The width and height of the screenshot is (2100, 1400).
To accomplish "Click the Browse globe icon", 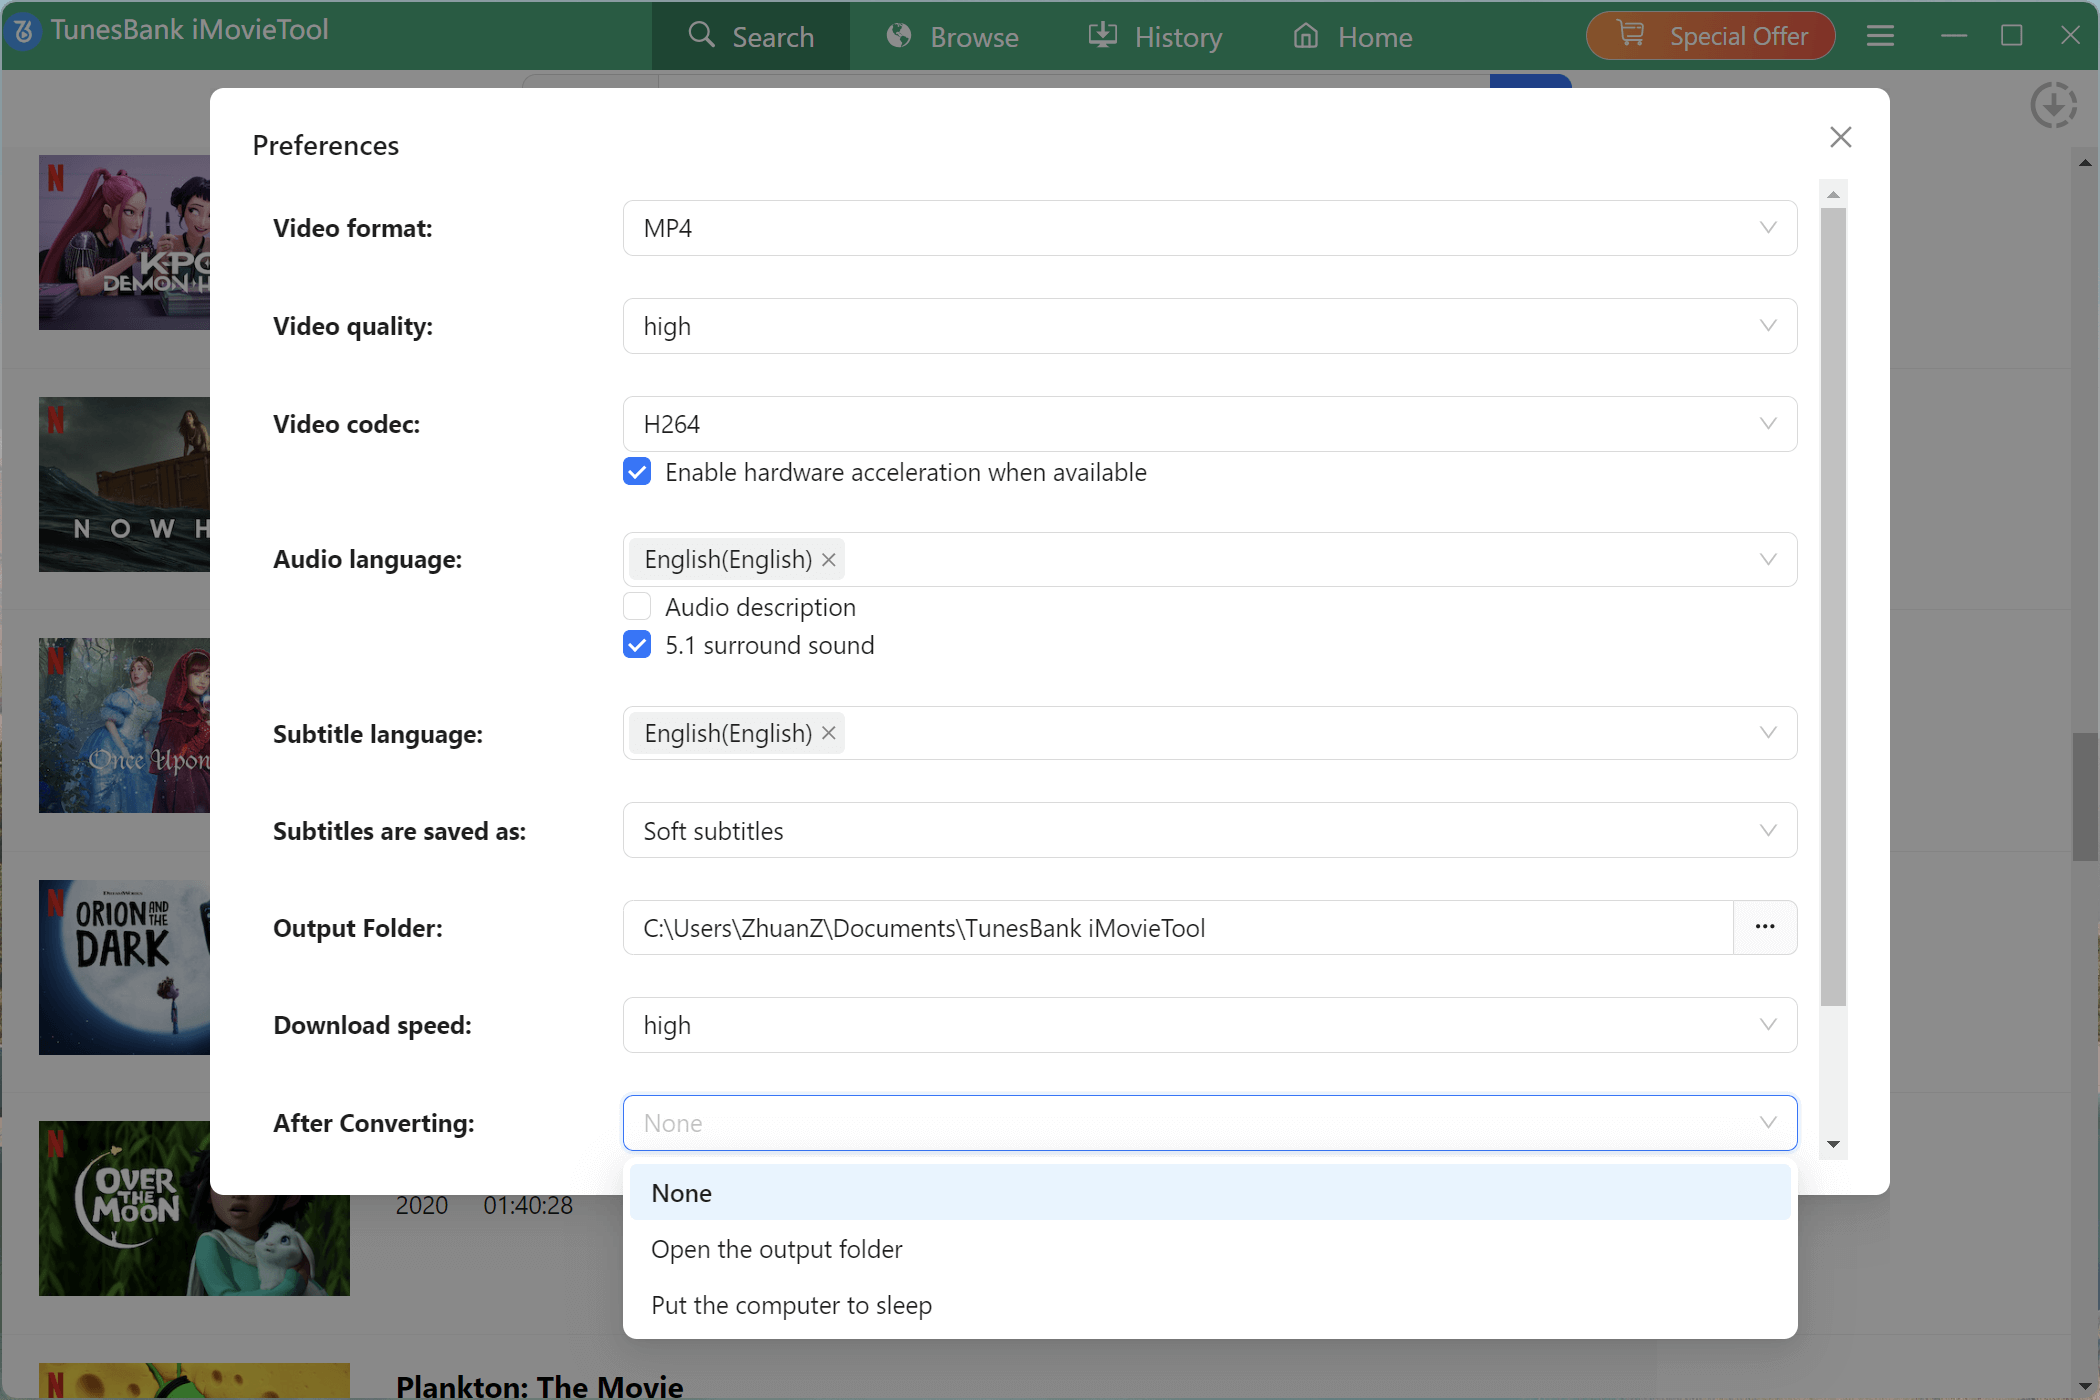I will click(898, 36).
